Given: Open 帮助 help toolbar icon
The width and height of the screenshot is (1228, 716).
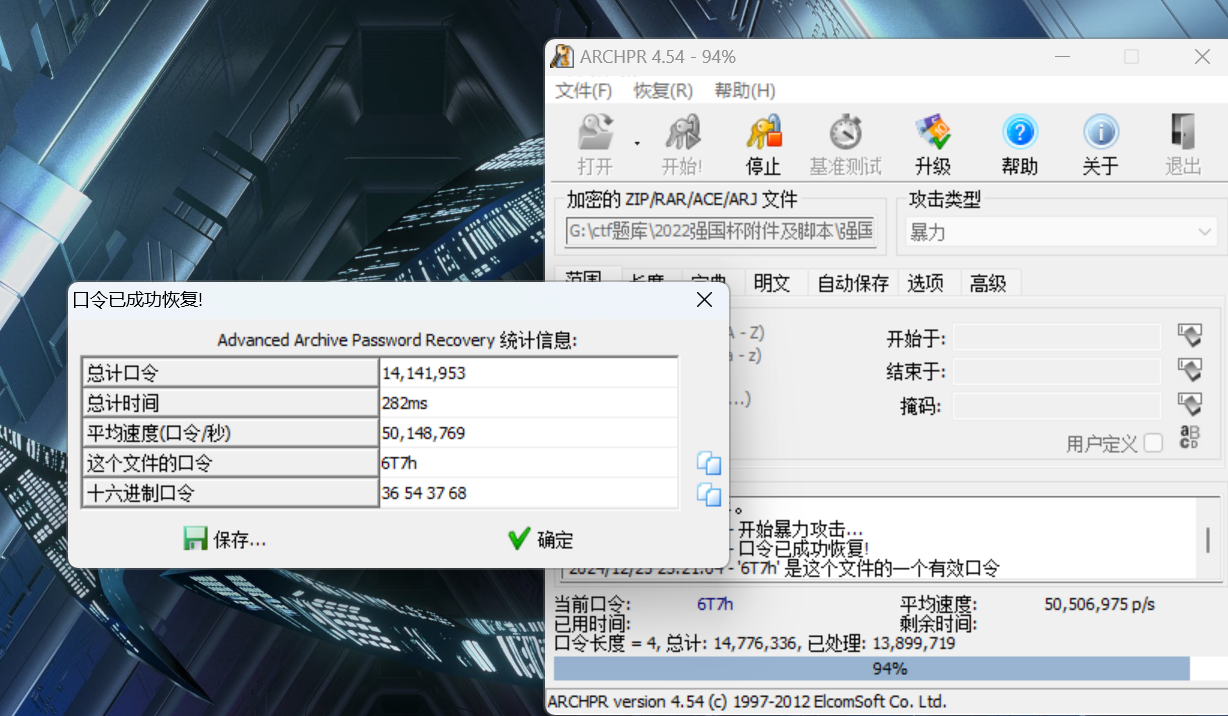Looking at the screenshot, I should (x=1019, y=132).
